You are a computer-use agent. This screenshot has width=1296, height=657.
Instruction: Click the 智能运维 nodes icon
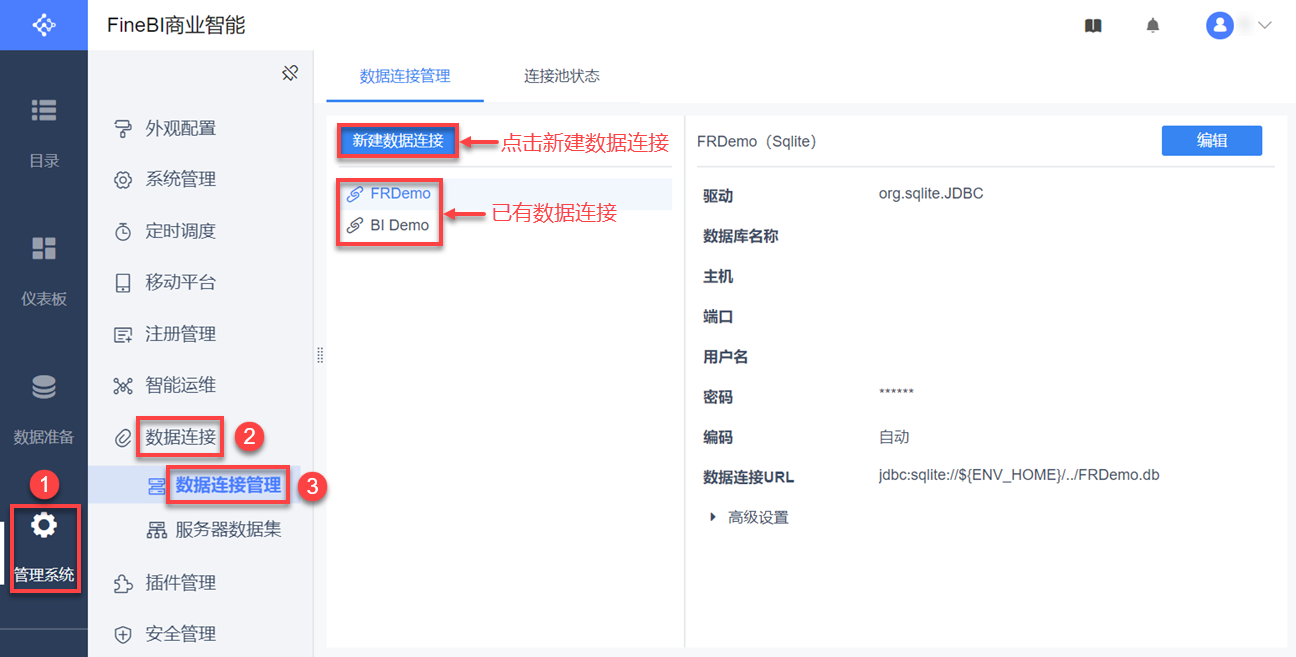point(123,386)
